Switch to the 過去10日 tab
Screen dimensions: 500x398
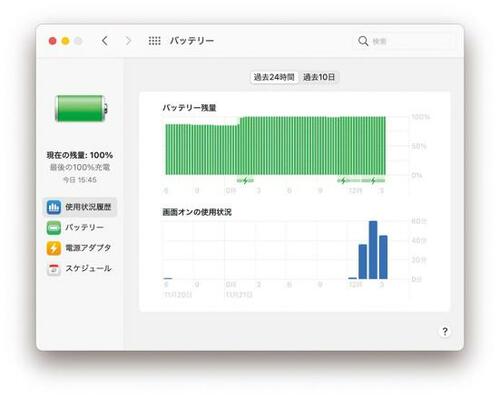(319, 77)
